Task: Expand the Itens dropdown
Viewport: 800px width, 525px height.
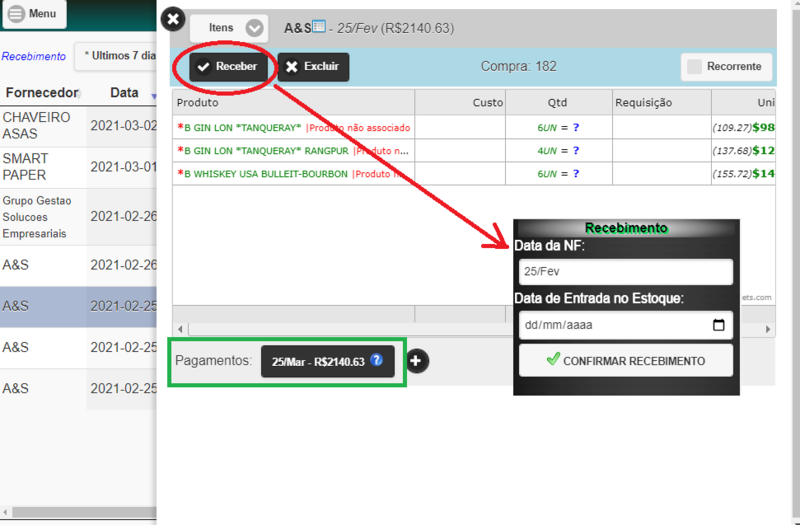Action: click(x=229, y=28)
